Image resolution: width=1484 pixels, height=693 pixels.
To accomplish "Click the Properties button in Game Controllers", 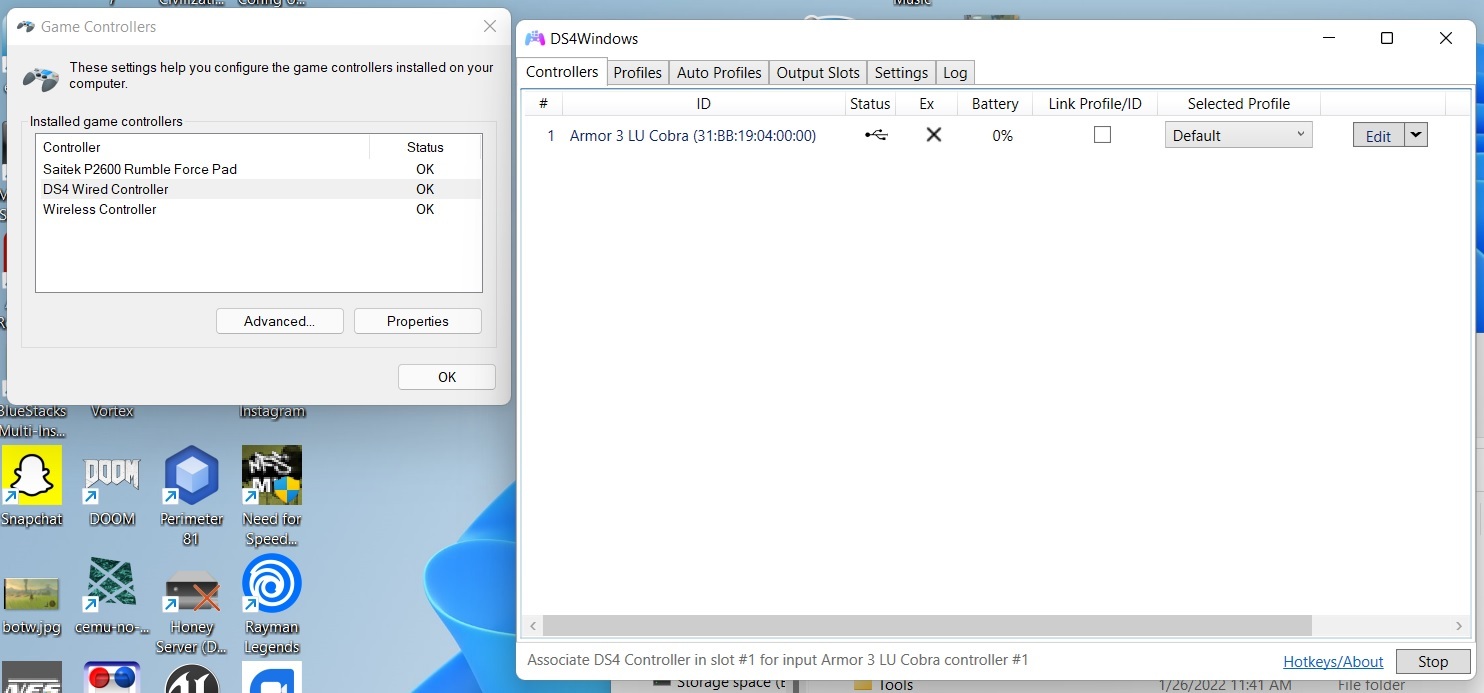I will [x=417, y=321].
